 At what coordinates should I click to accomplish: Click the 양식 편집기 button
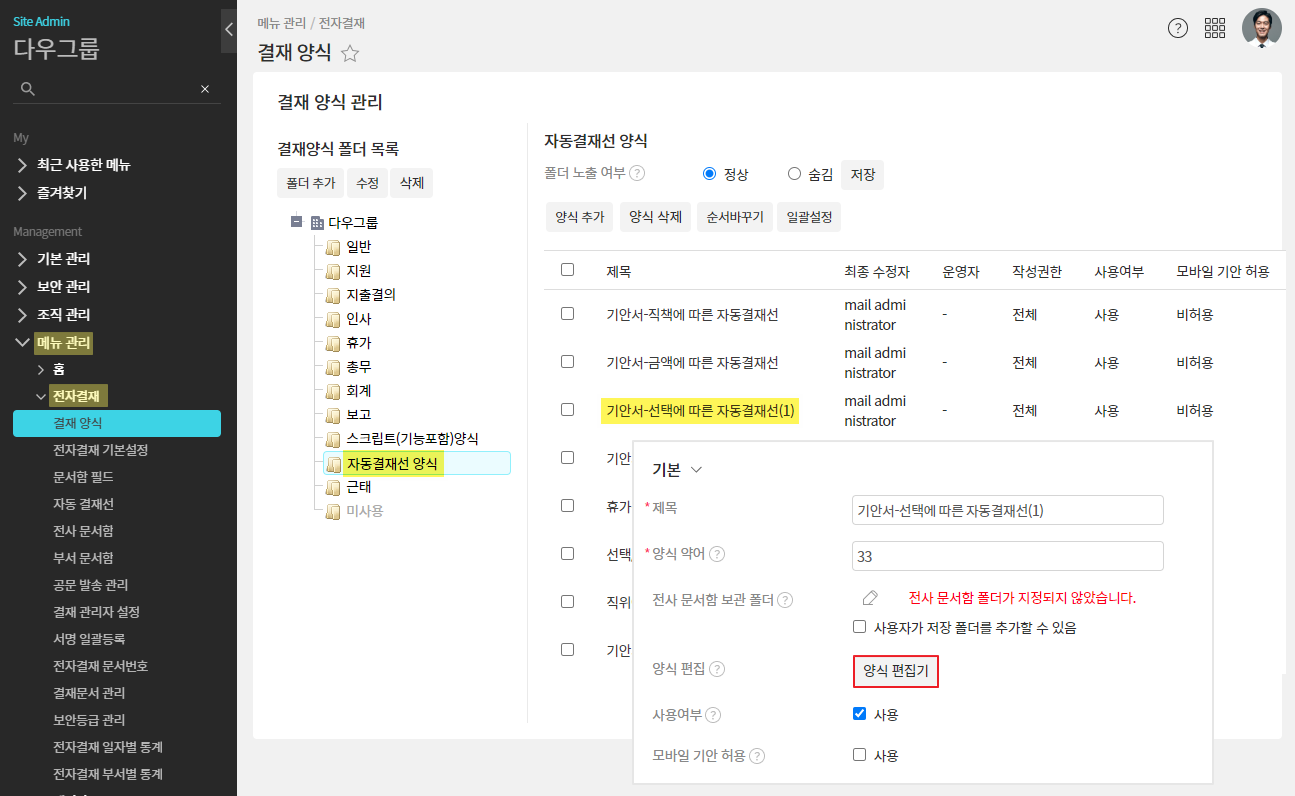[x=896, y=672]
